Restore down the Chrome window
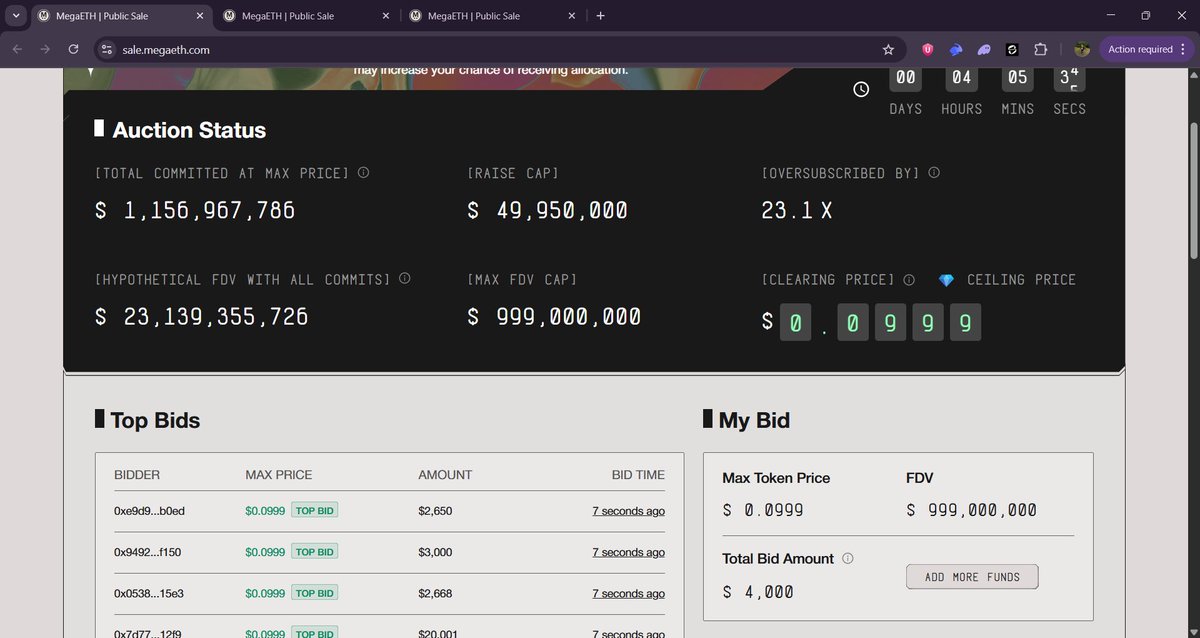1200x638 pixels. tap(1146, 16)
